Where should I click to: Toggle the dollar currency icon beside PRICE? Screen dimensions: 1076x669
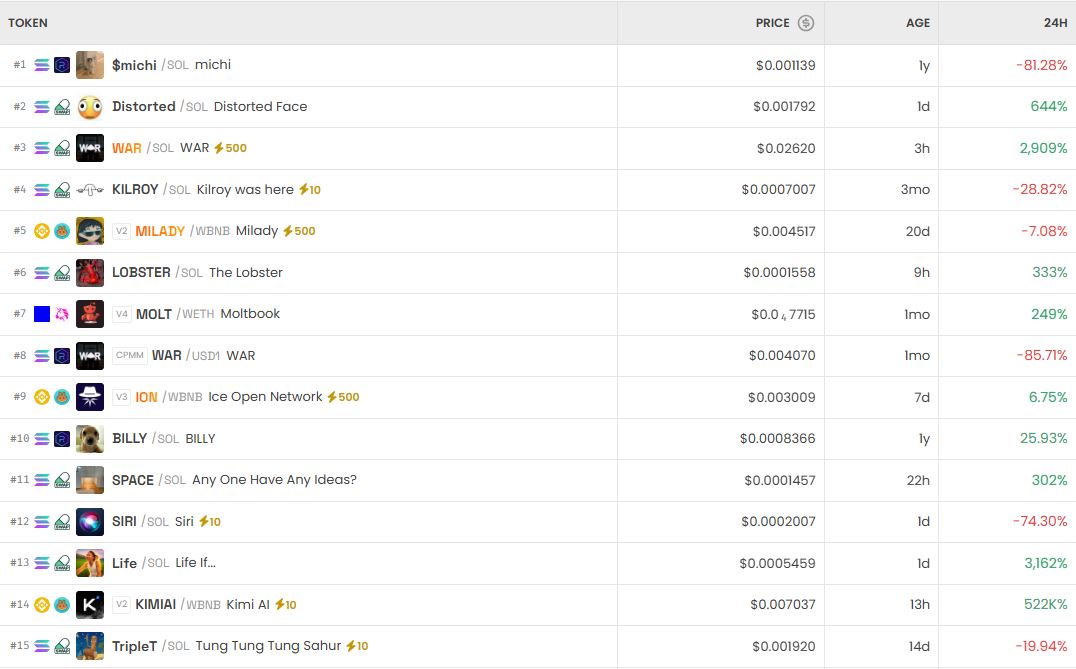point(805,23)
